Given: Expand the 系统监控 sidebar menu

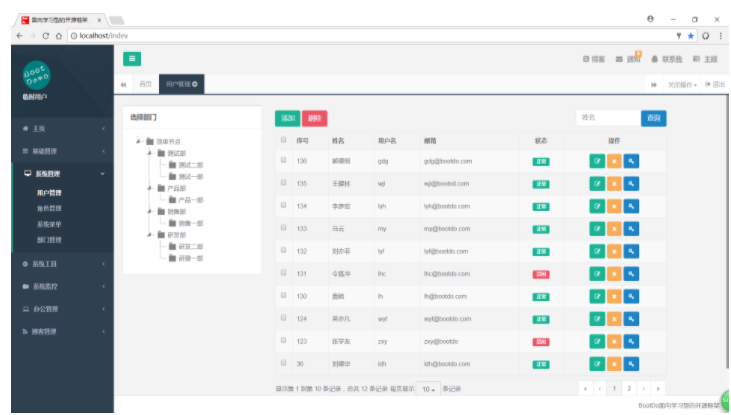Looking at the screenshot, I should tap(62, 286).
